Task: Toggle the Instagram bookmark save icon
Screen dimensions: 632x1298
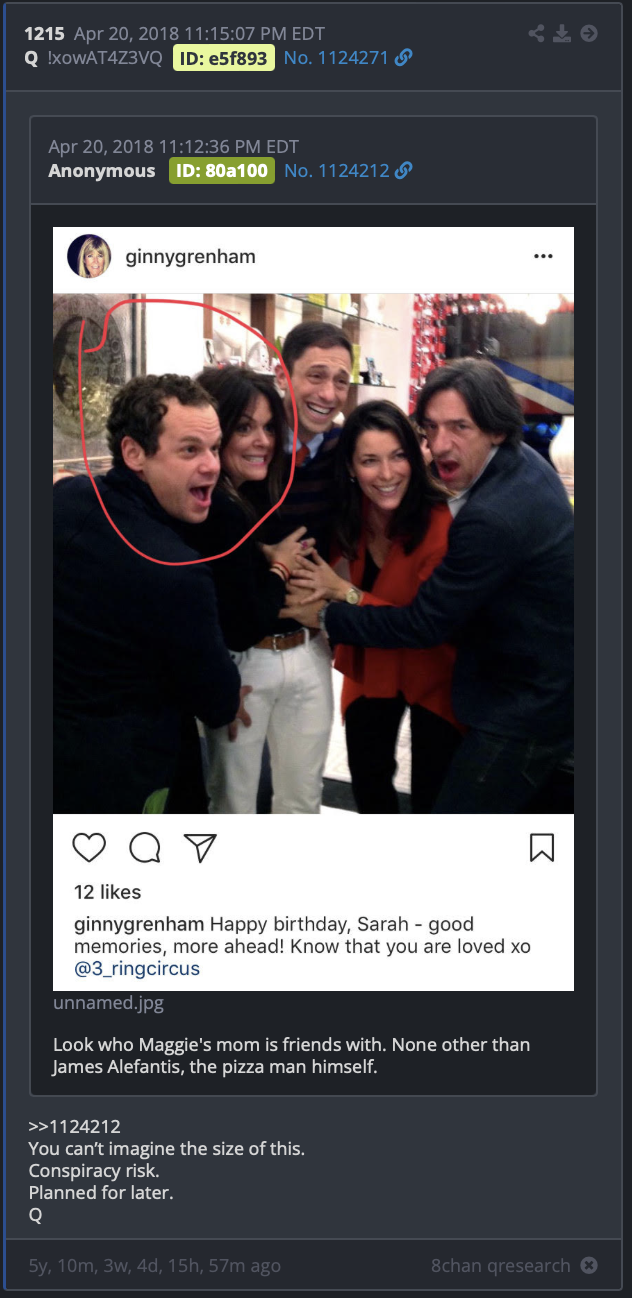Action: (x=541, y=848)
